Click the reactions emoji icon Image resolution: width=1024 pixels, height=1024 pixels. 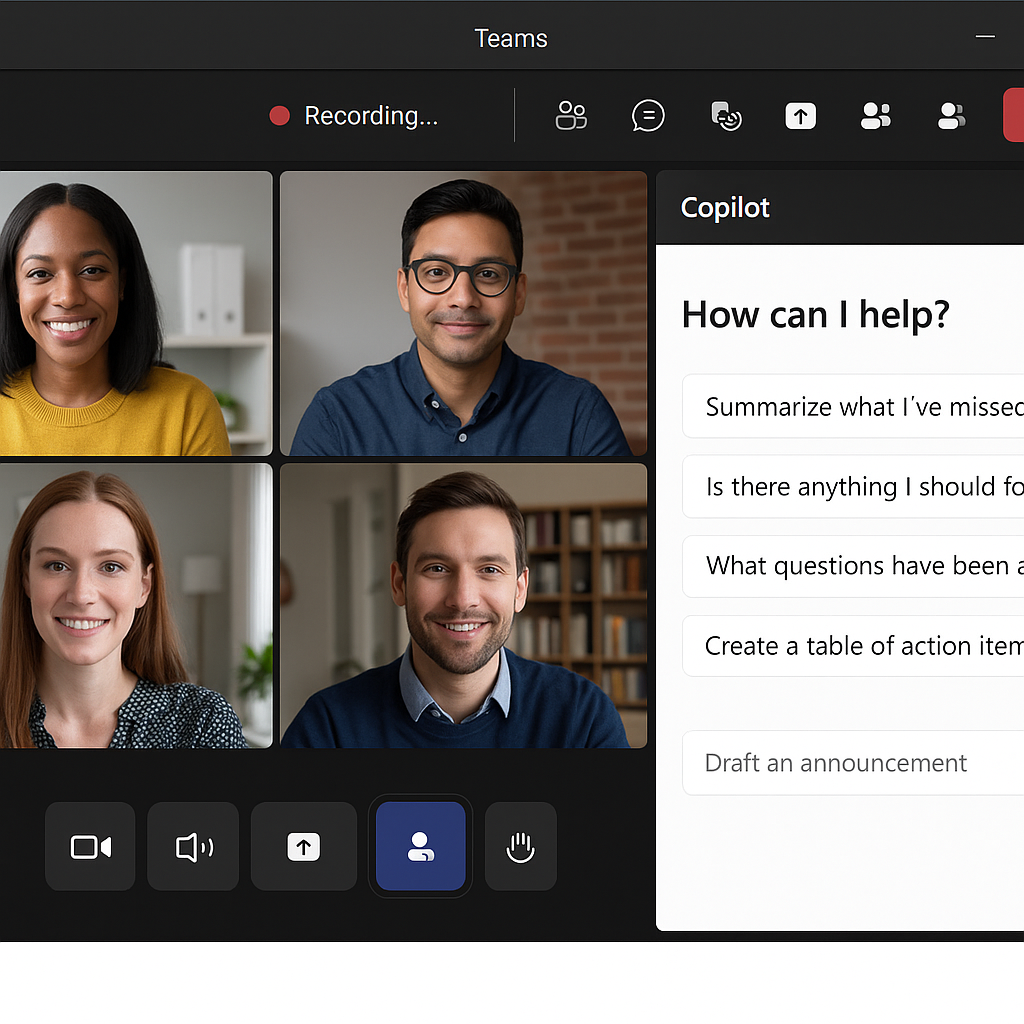(x=726, y=116)
